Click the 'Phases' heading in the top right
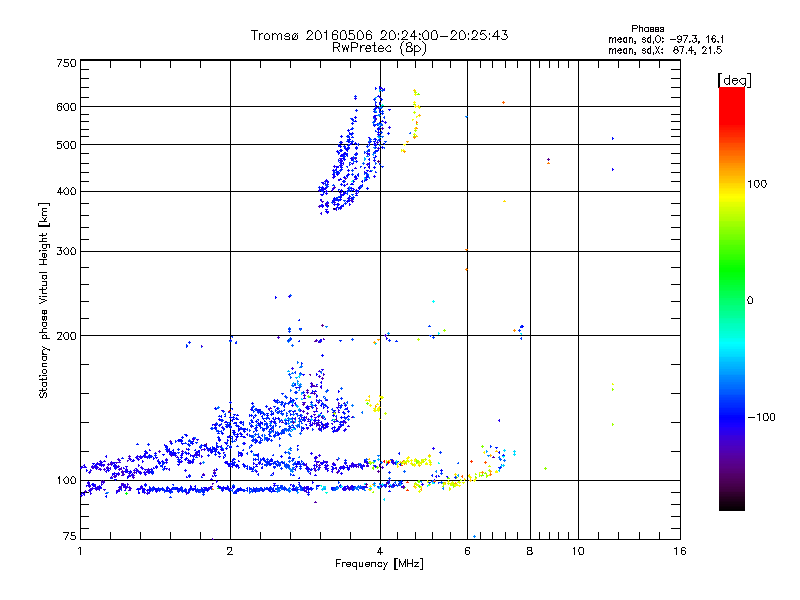Screen dimensions: 800x600 [647, 29]
